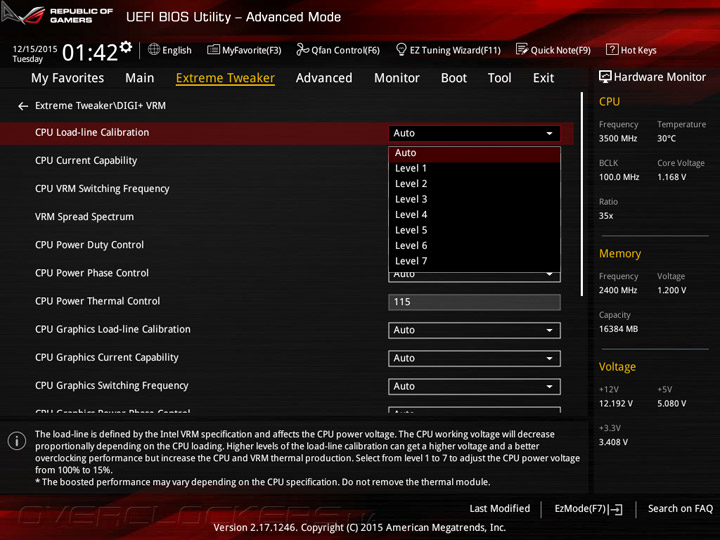This screenshot has height=540, width=720.
Task: Click the globe language icon
Action: [154, 50]
